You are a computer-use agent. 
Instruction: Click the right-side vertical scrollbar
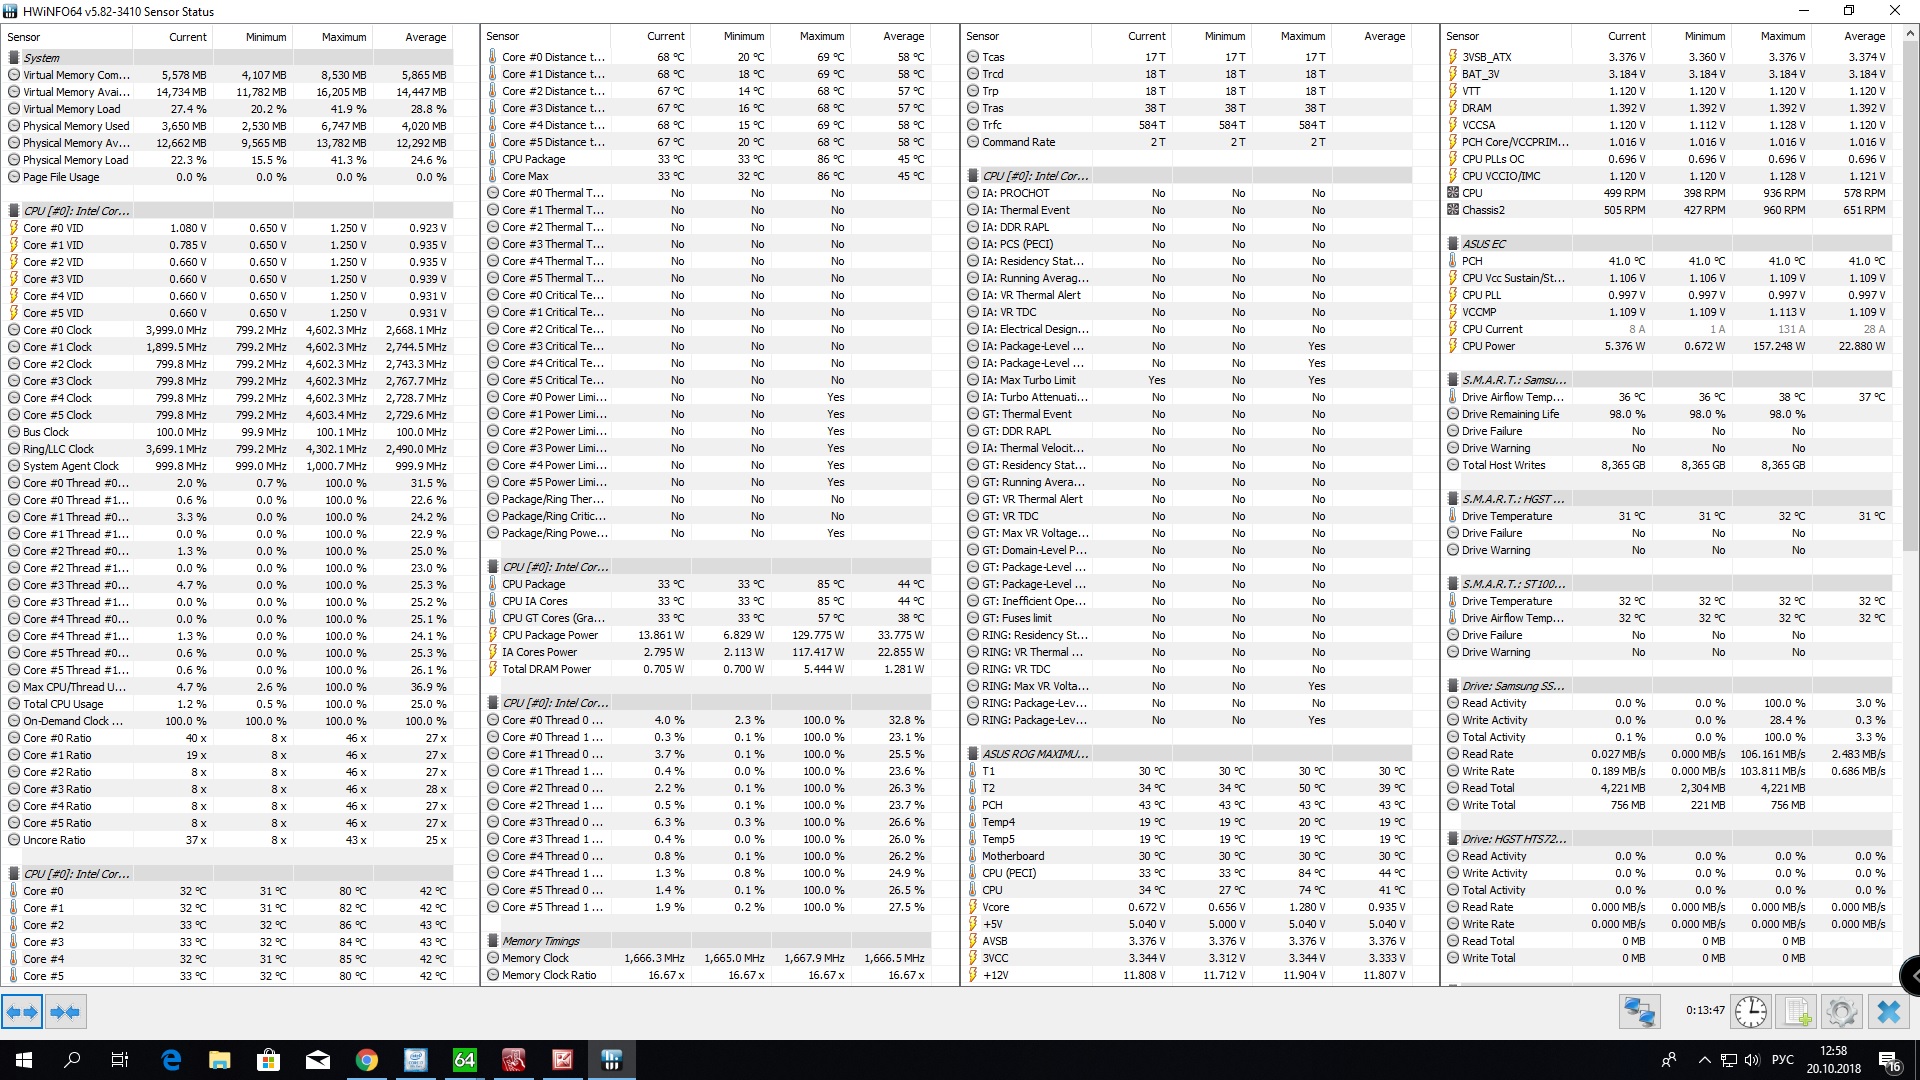click(1911, 300)
